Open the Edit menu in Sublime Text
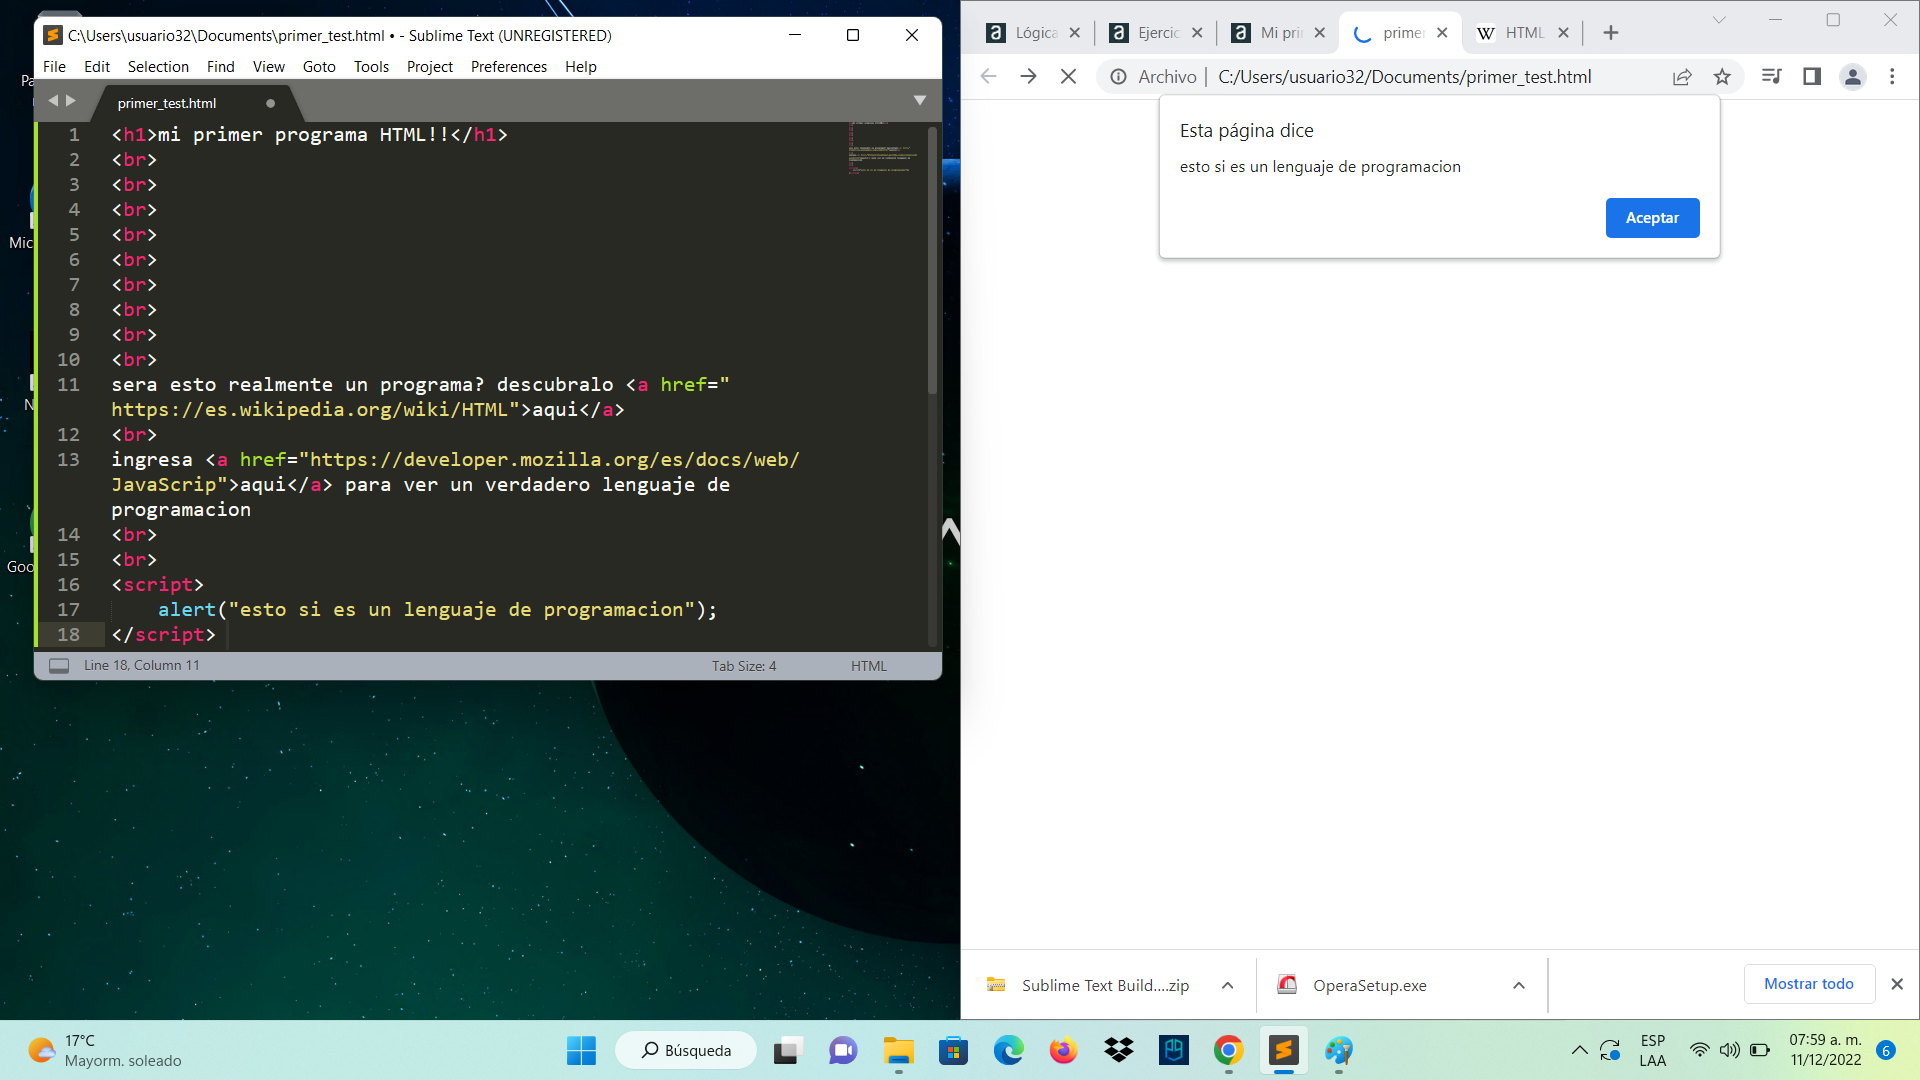Viewport: 1920px width, 1080px height. click(x=97, y=67)
